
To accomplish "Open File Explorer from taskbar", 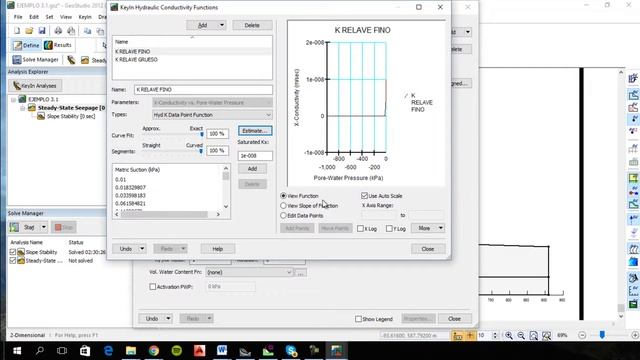I will [x=131, y=351].
